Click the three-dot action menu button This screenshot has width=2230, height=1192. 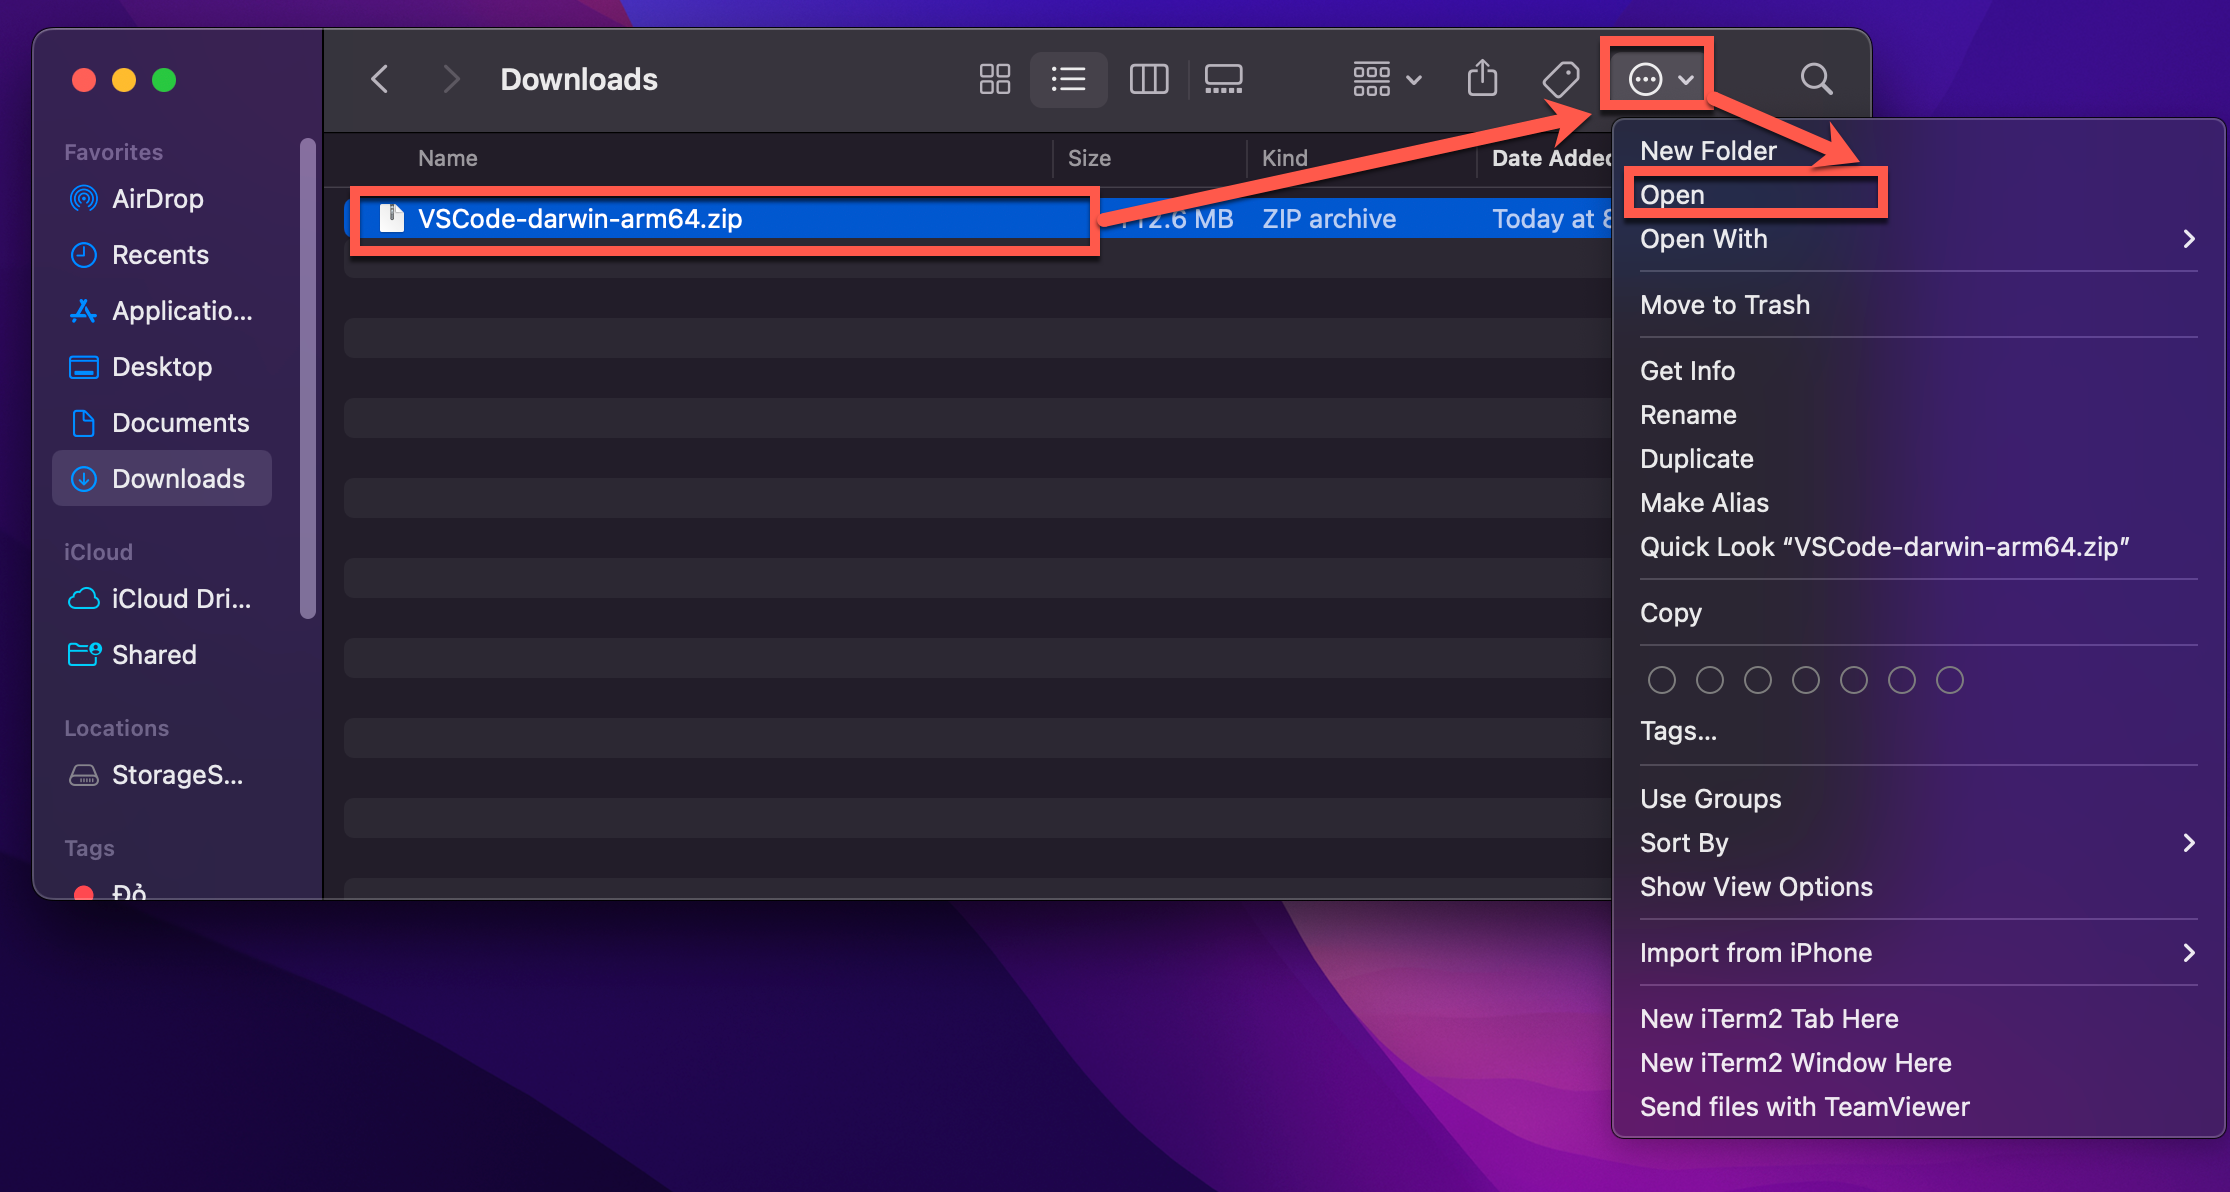[x=1652, y=80]
